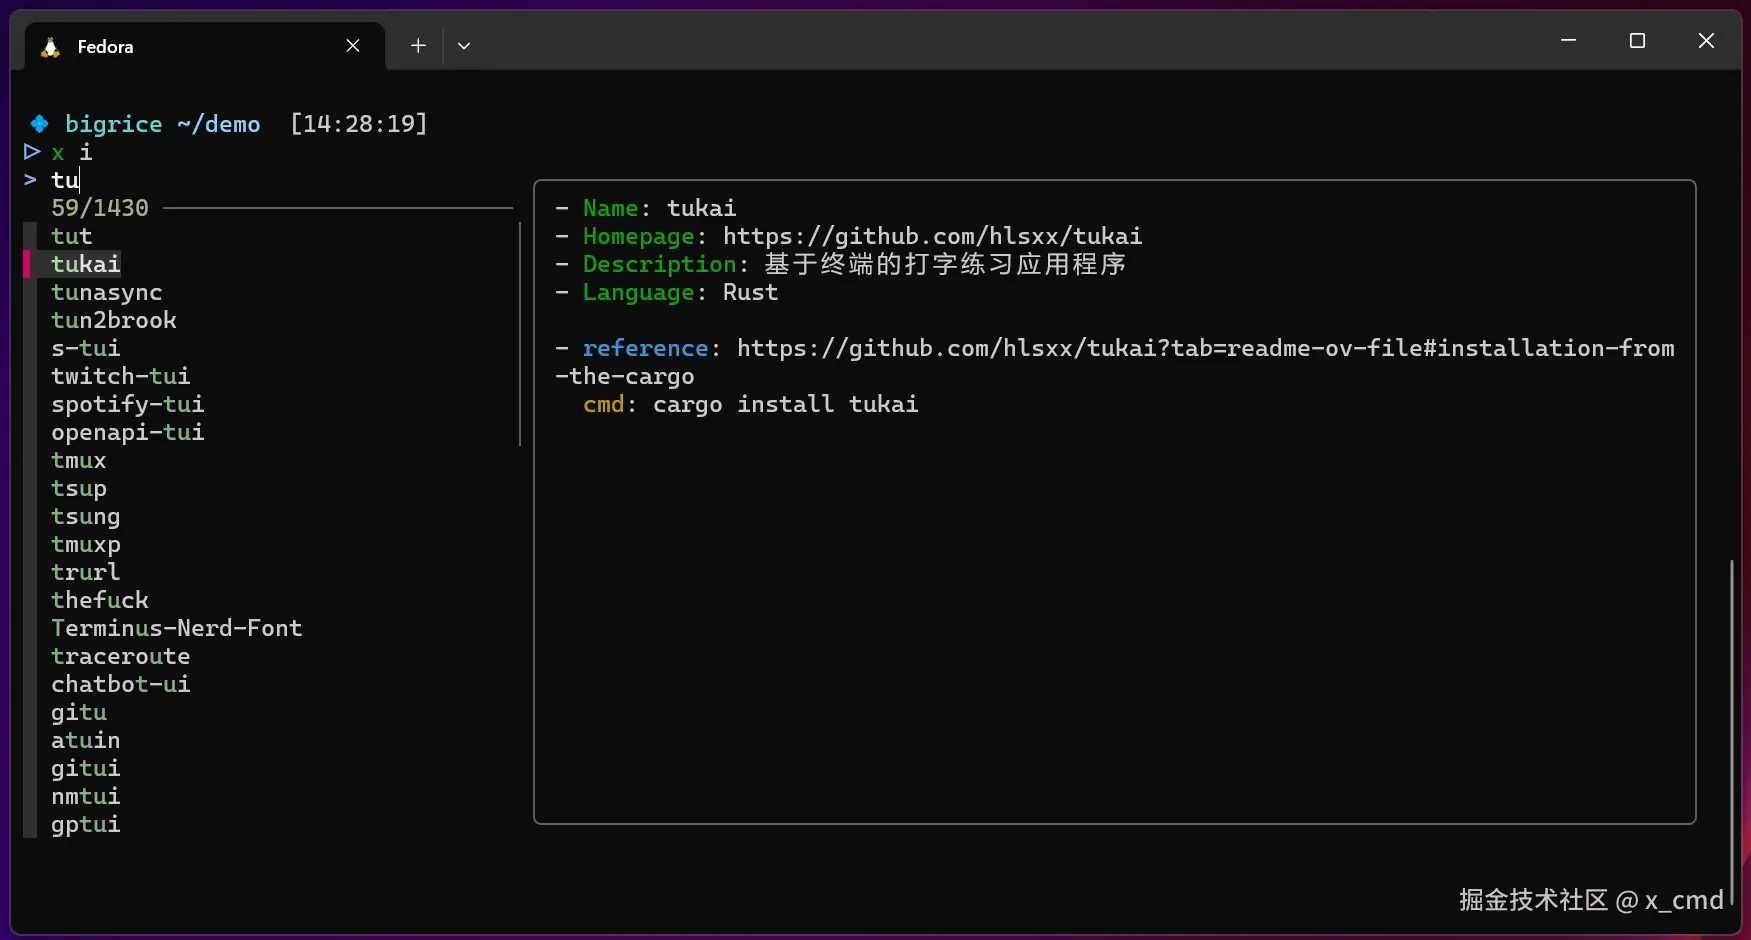Open the reference installation URL
Image resolution: width=1751 pixels, height=940 pixels.
tap(1115, 362)
